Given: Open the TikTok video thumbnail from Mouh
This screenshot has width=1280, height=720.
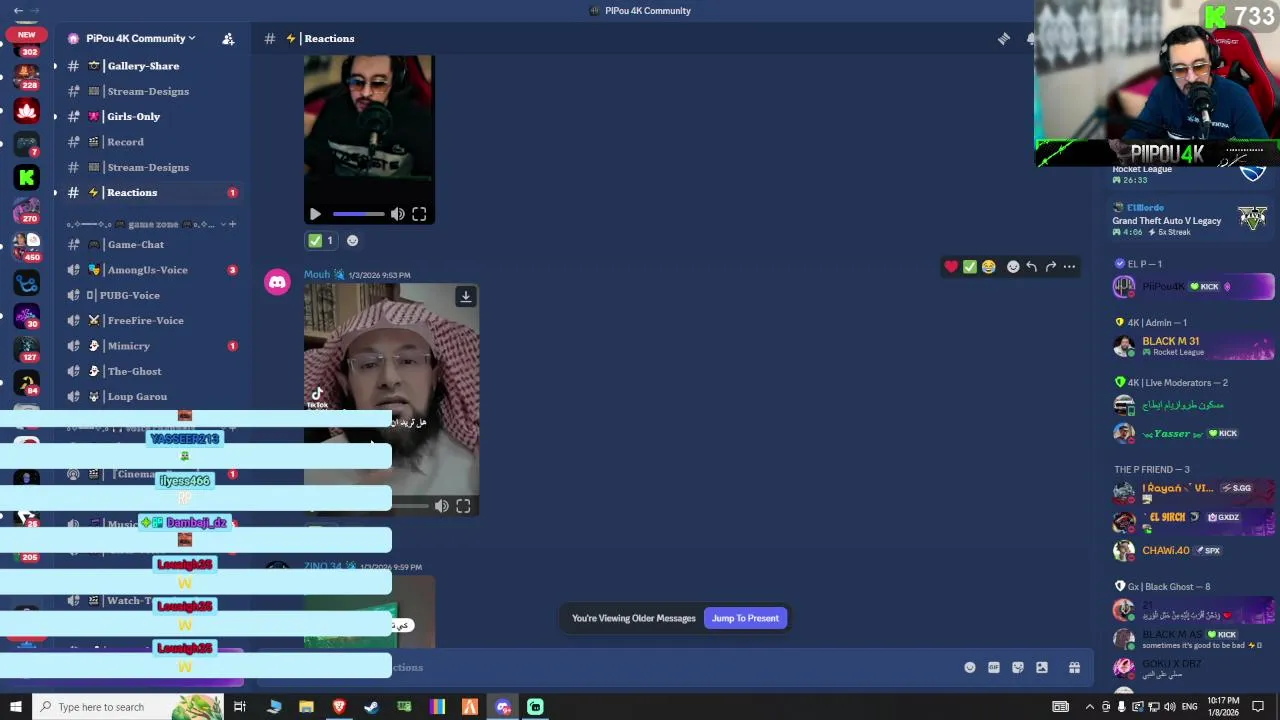Looking at the screenshot, I should point(391,399).
